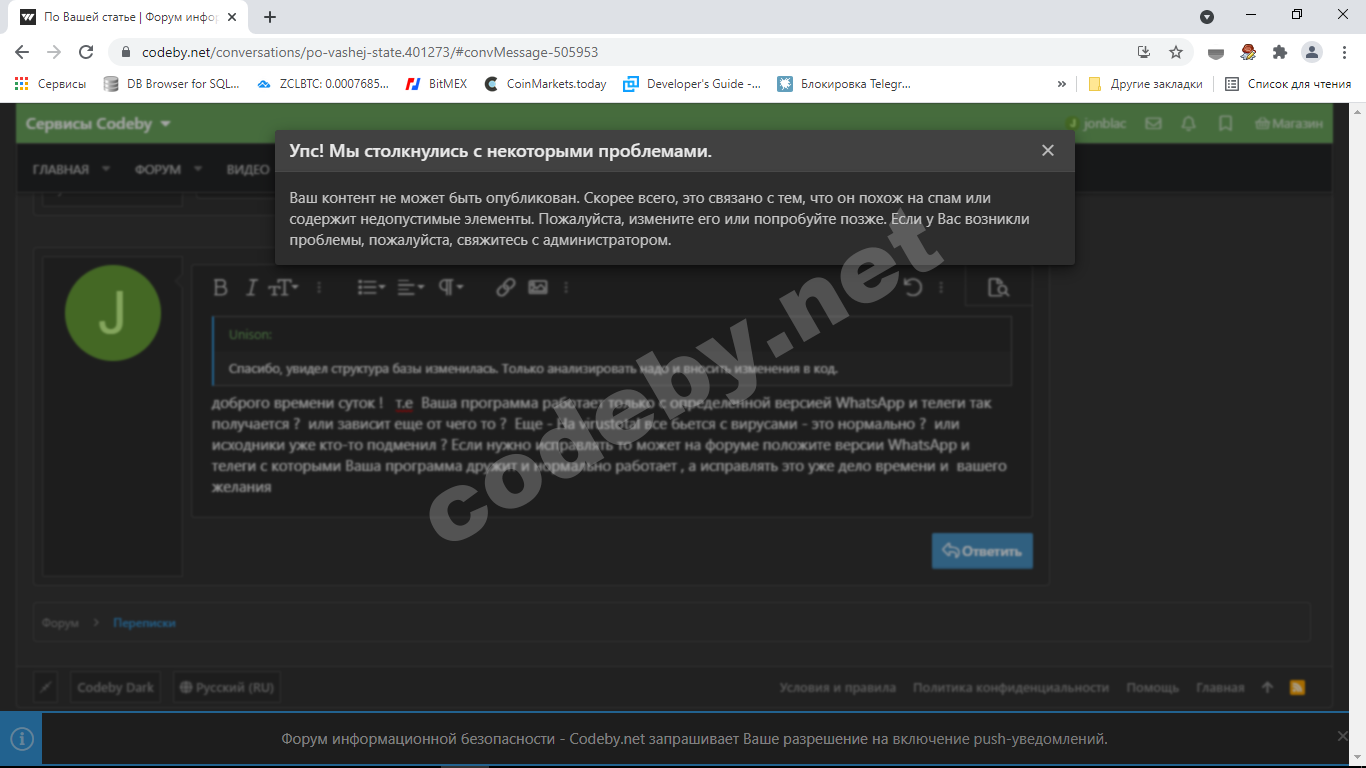Dismiss the push-notification banner
The width and height of the screenshot is (1366, 768).
(1342, 736)
